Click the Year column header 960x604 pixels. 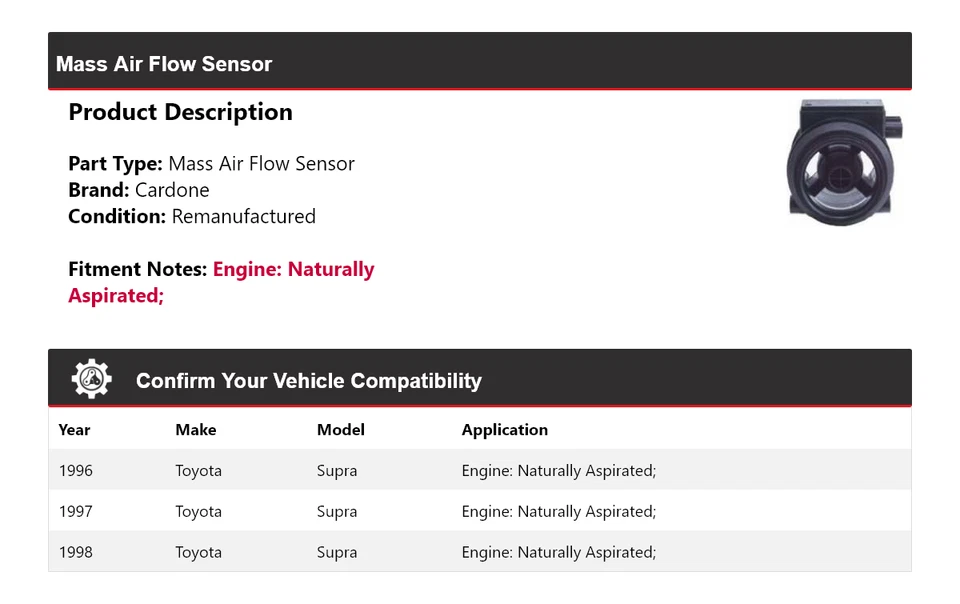click(74, 430)
